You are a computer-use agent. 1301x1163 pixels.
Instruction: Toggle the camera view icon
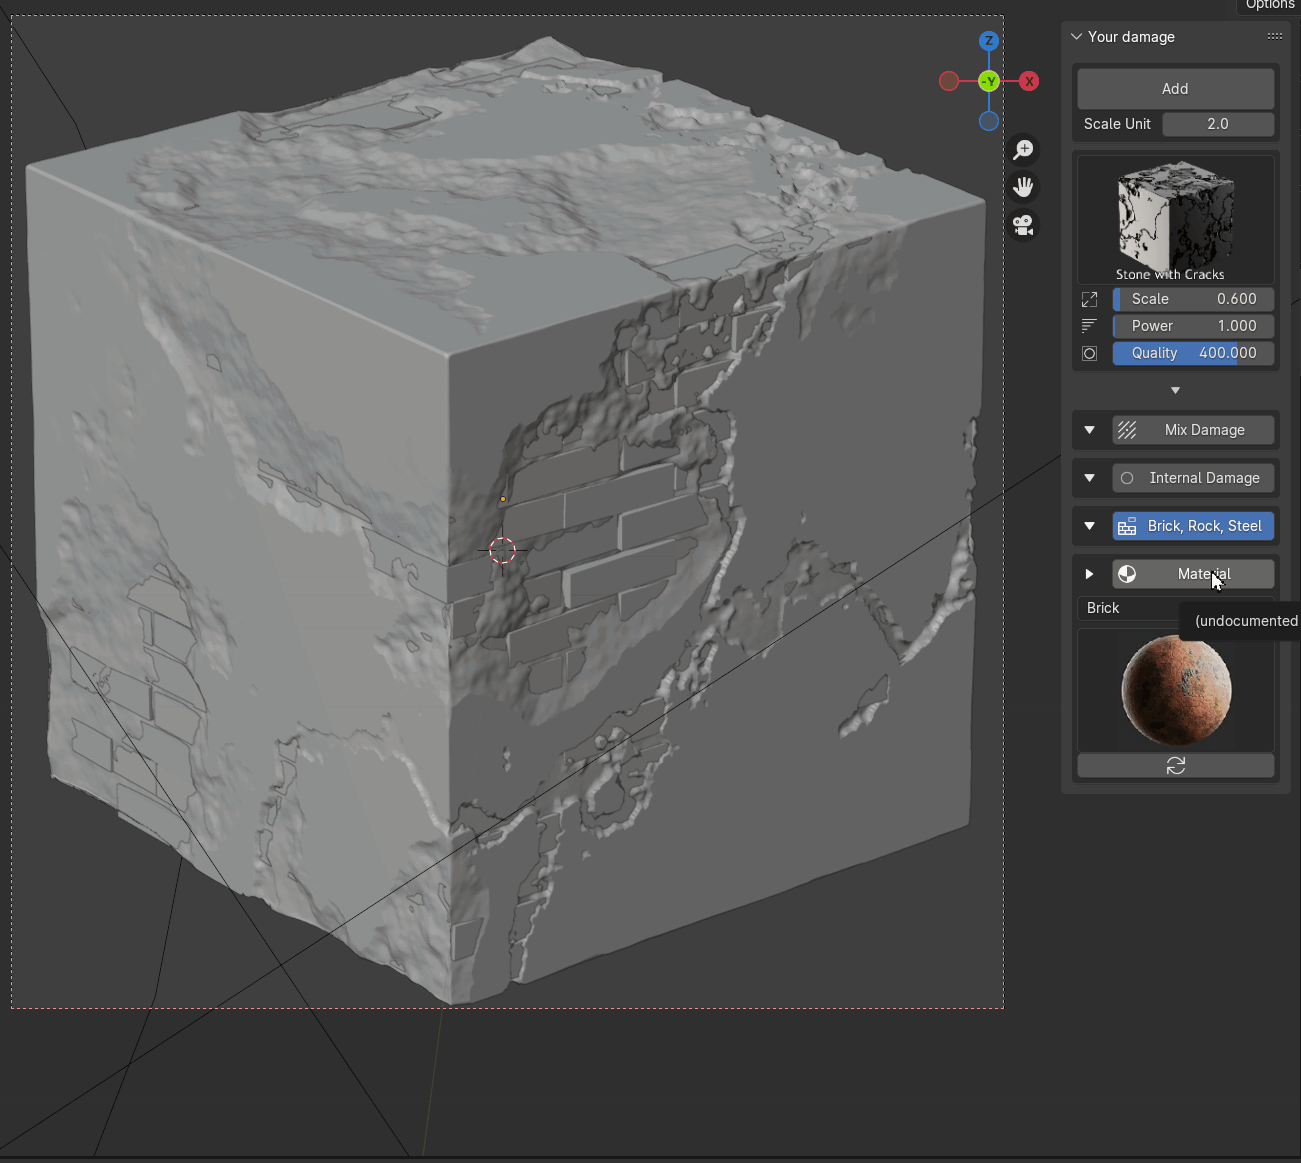(x=1023, y=225)
